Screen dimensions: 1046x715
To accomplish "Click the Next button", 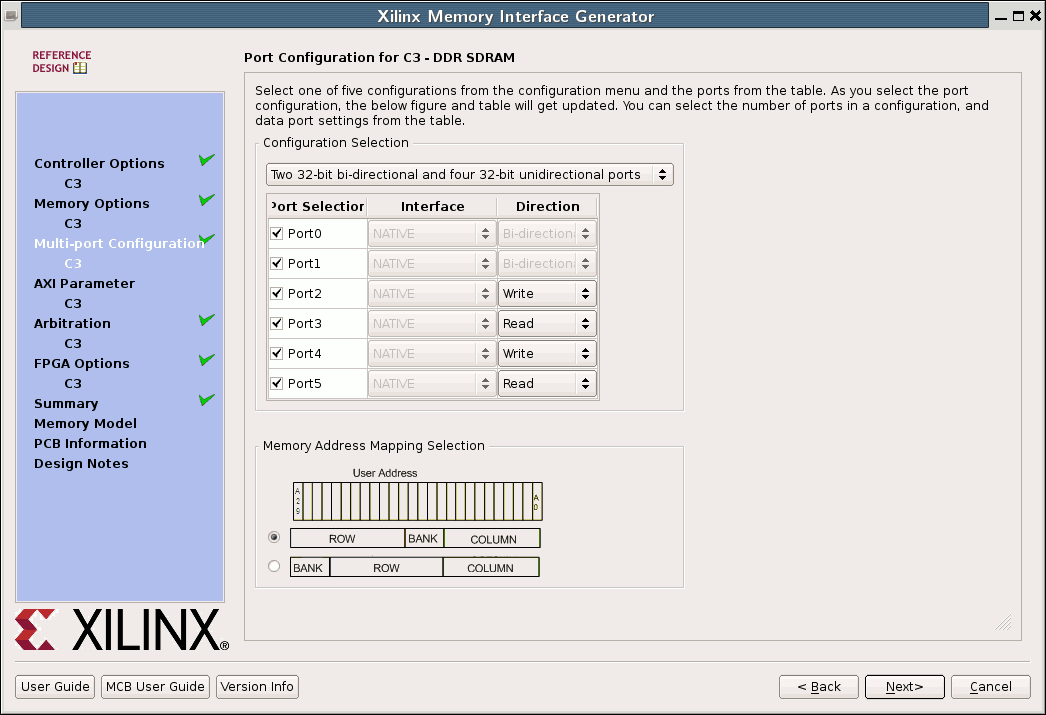I will click(904, 687).
